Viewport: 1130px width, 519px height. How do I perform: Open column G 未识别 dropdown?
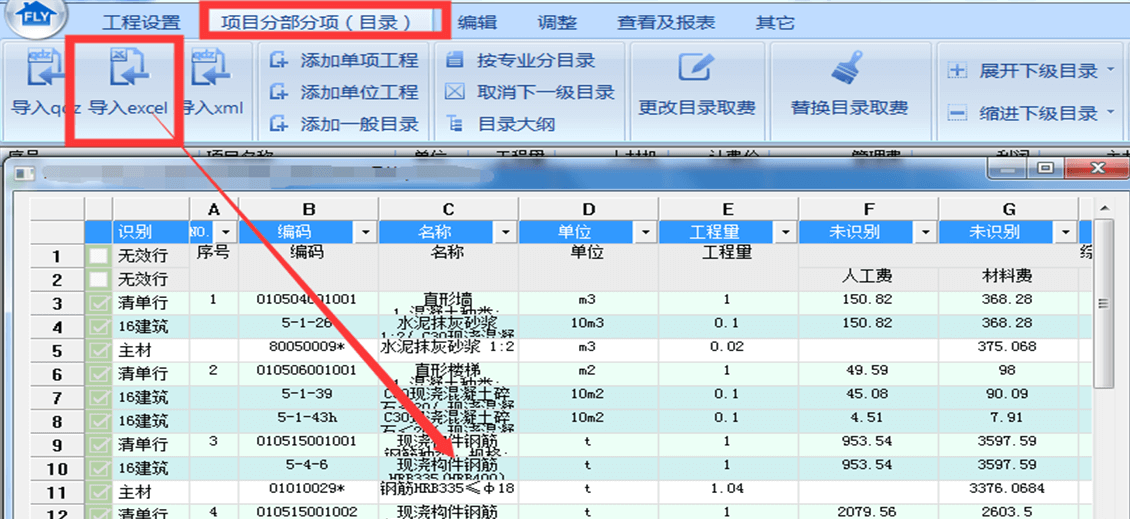pos(1066,232)
